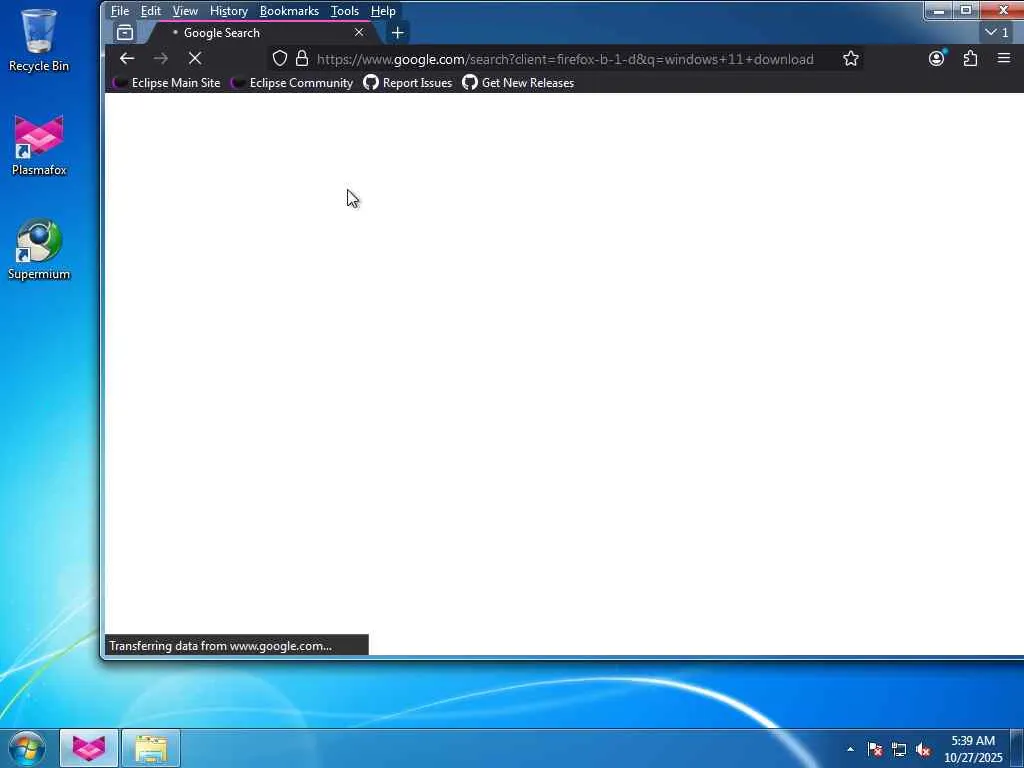Close the Google Search tab
Screen dimensions: 1024x768
click(x=359, y=32)
